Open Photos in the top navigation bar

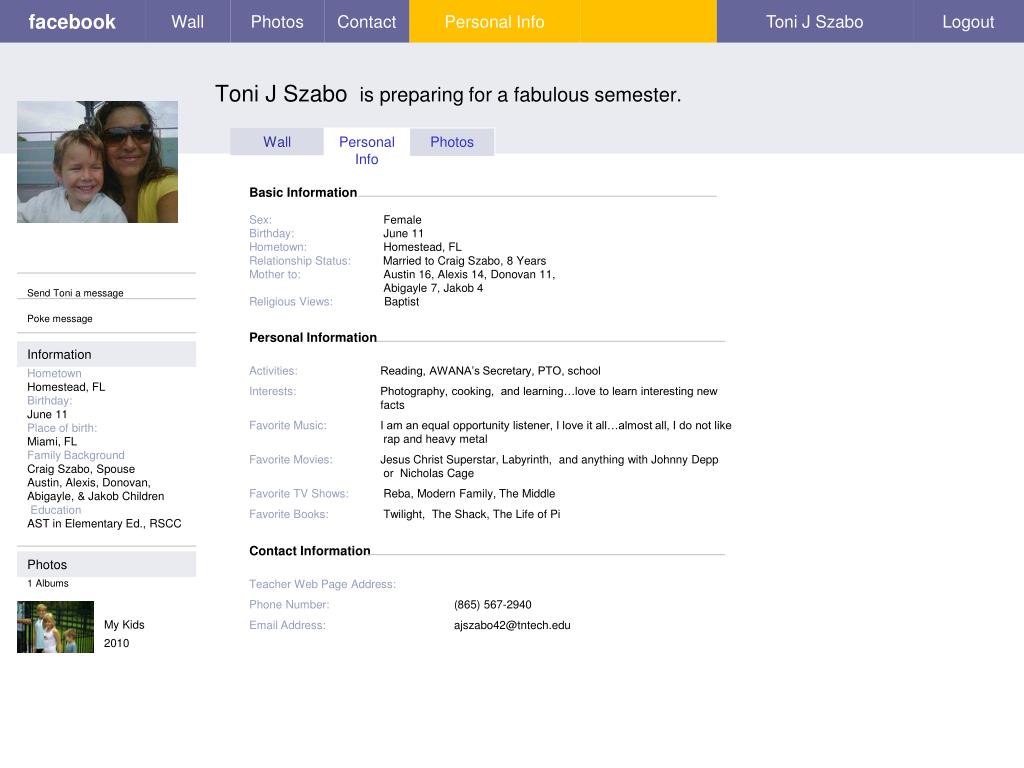pyautogui.click(x=277, y=22)
